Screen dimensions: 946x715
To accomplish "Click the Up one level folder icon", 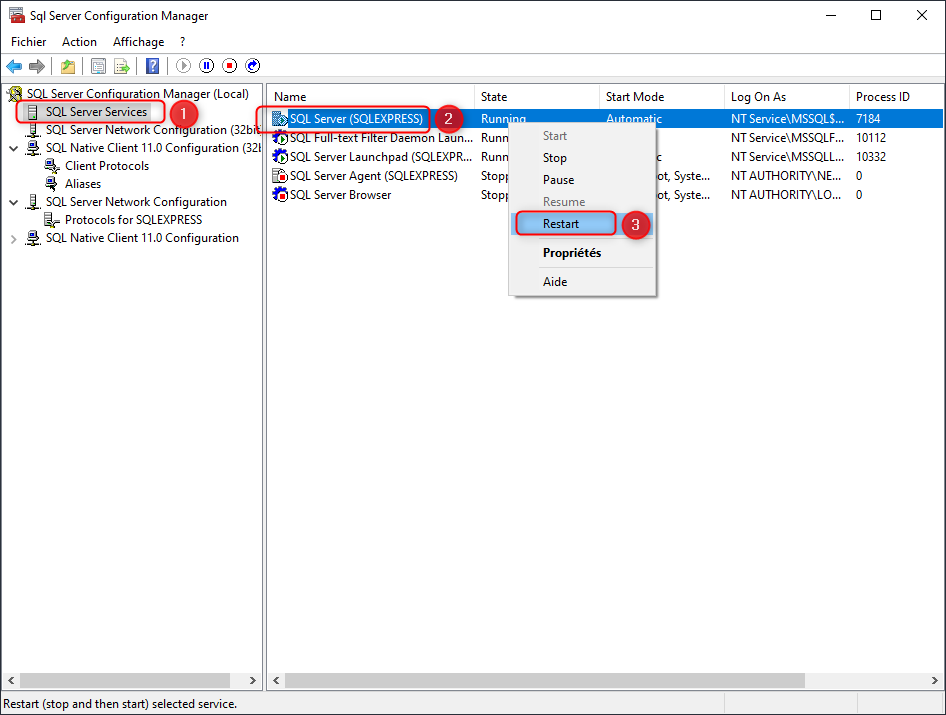I will tap(67, 66).
